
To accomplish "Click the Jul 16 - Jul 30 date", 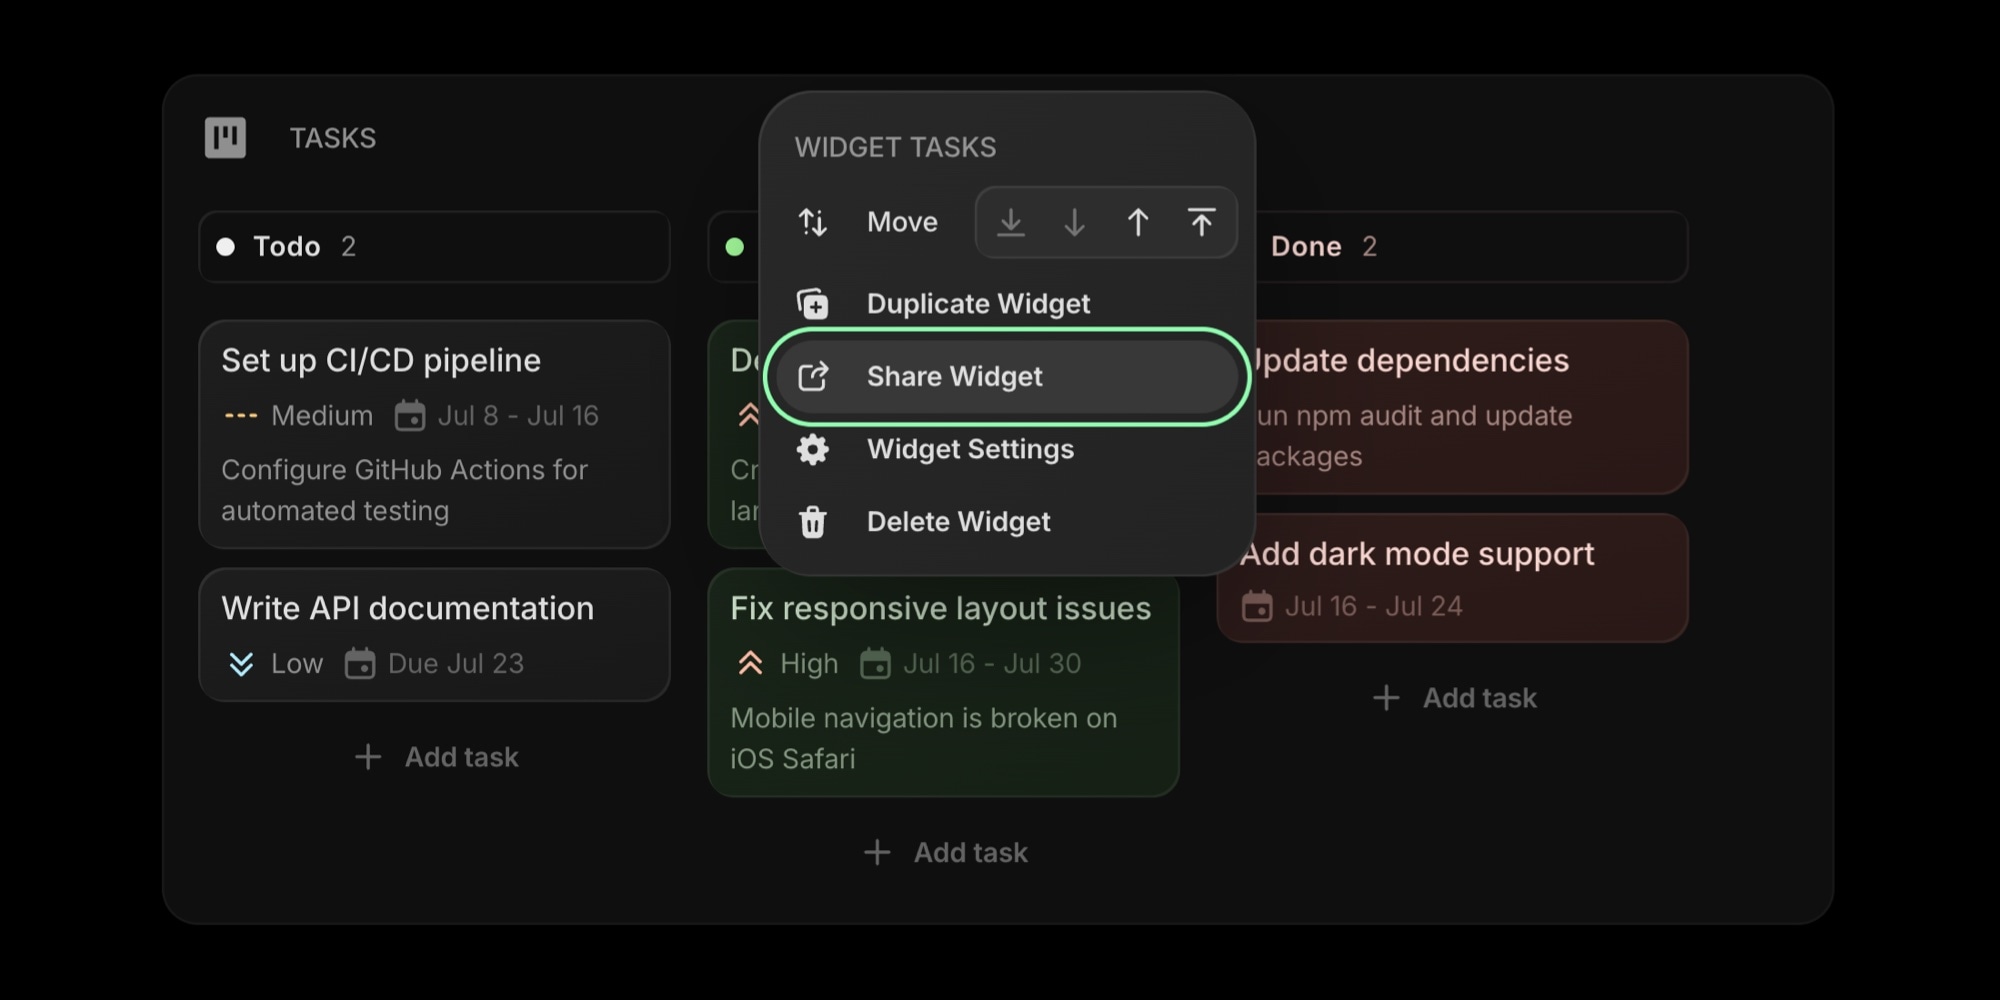I will pyautogui.click(x=992, y=663).
